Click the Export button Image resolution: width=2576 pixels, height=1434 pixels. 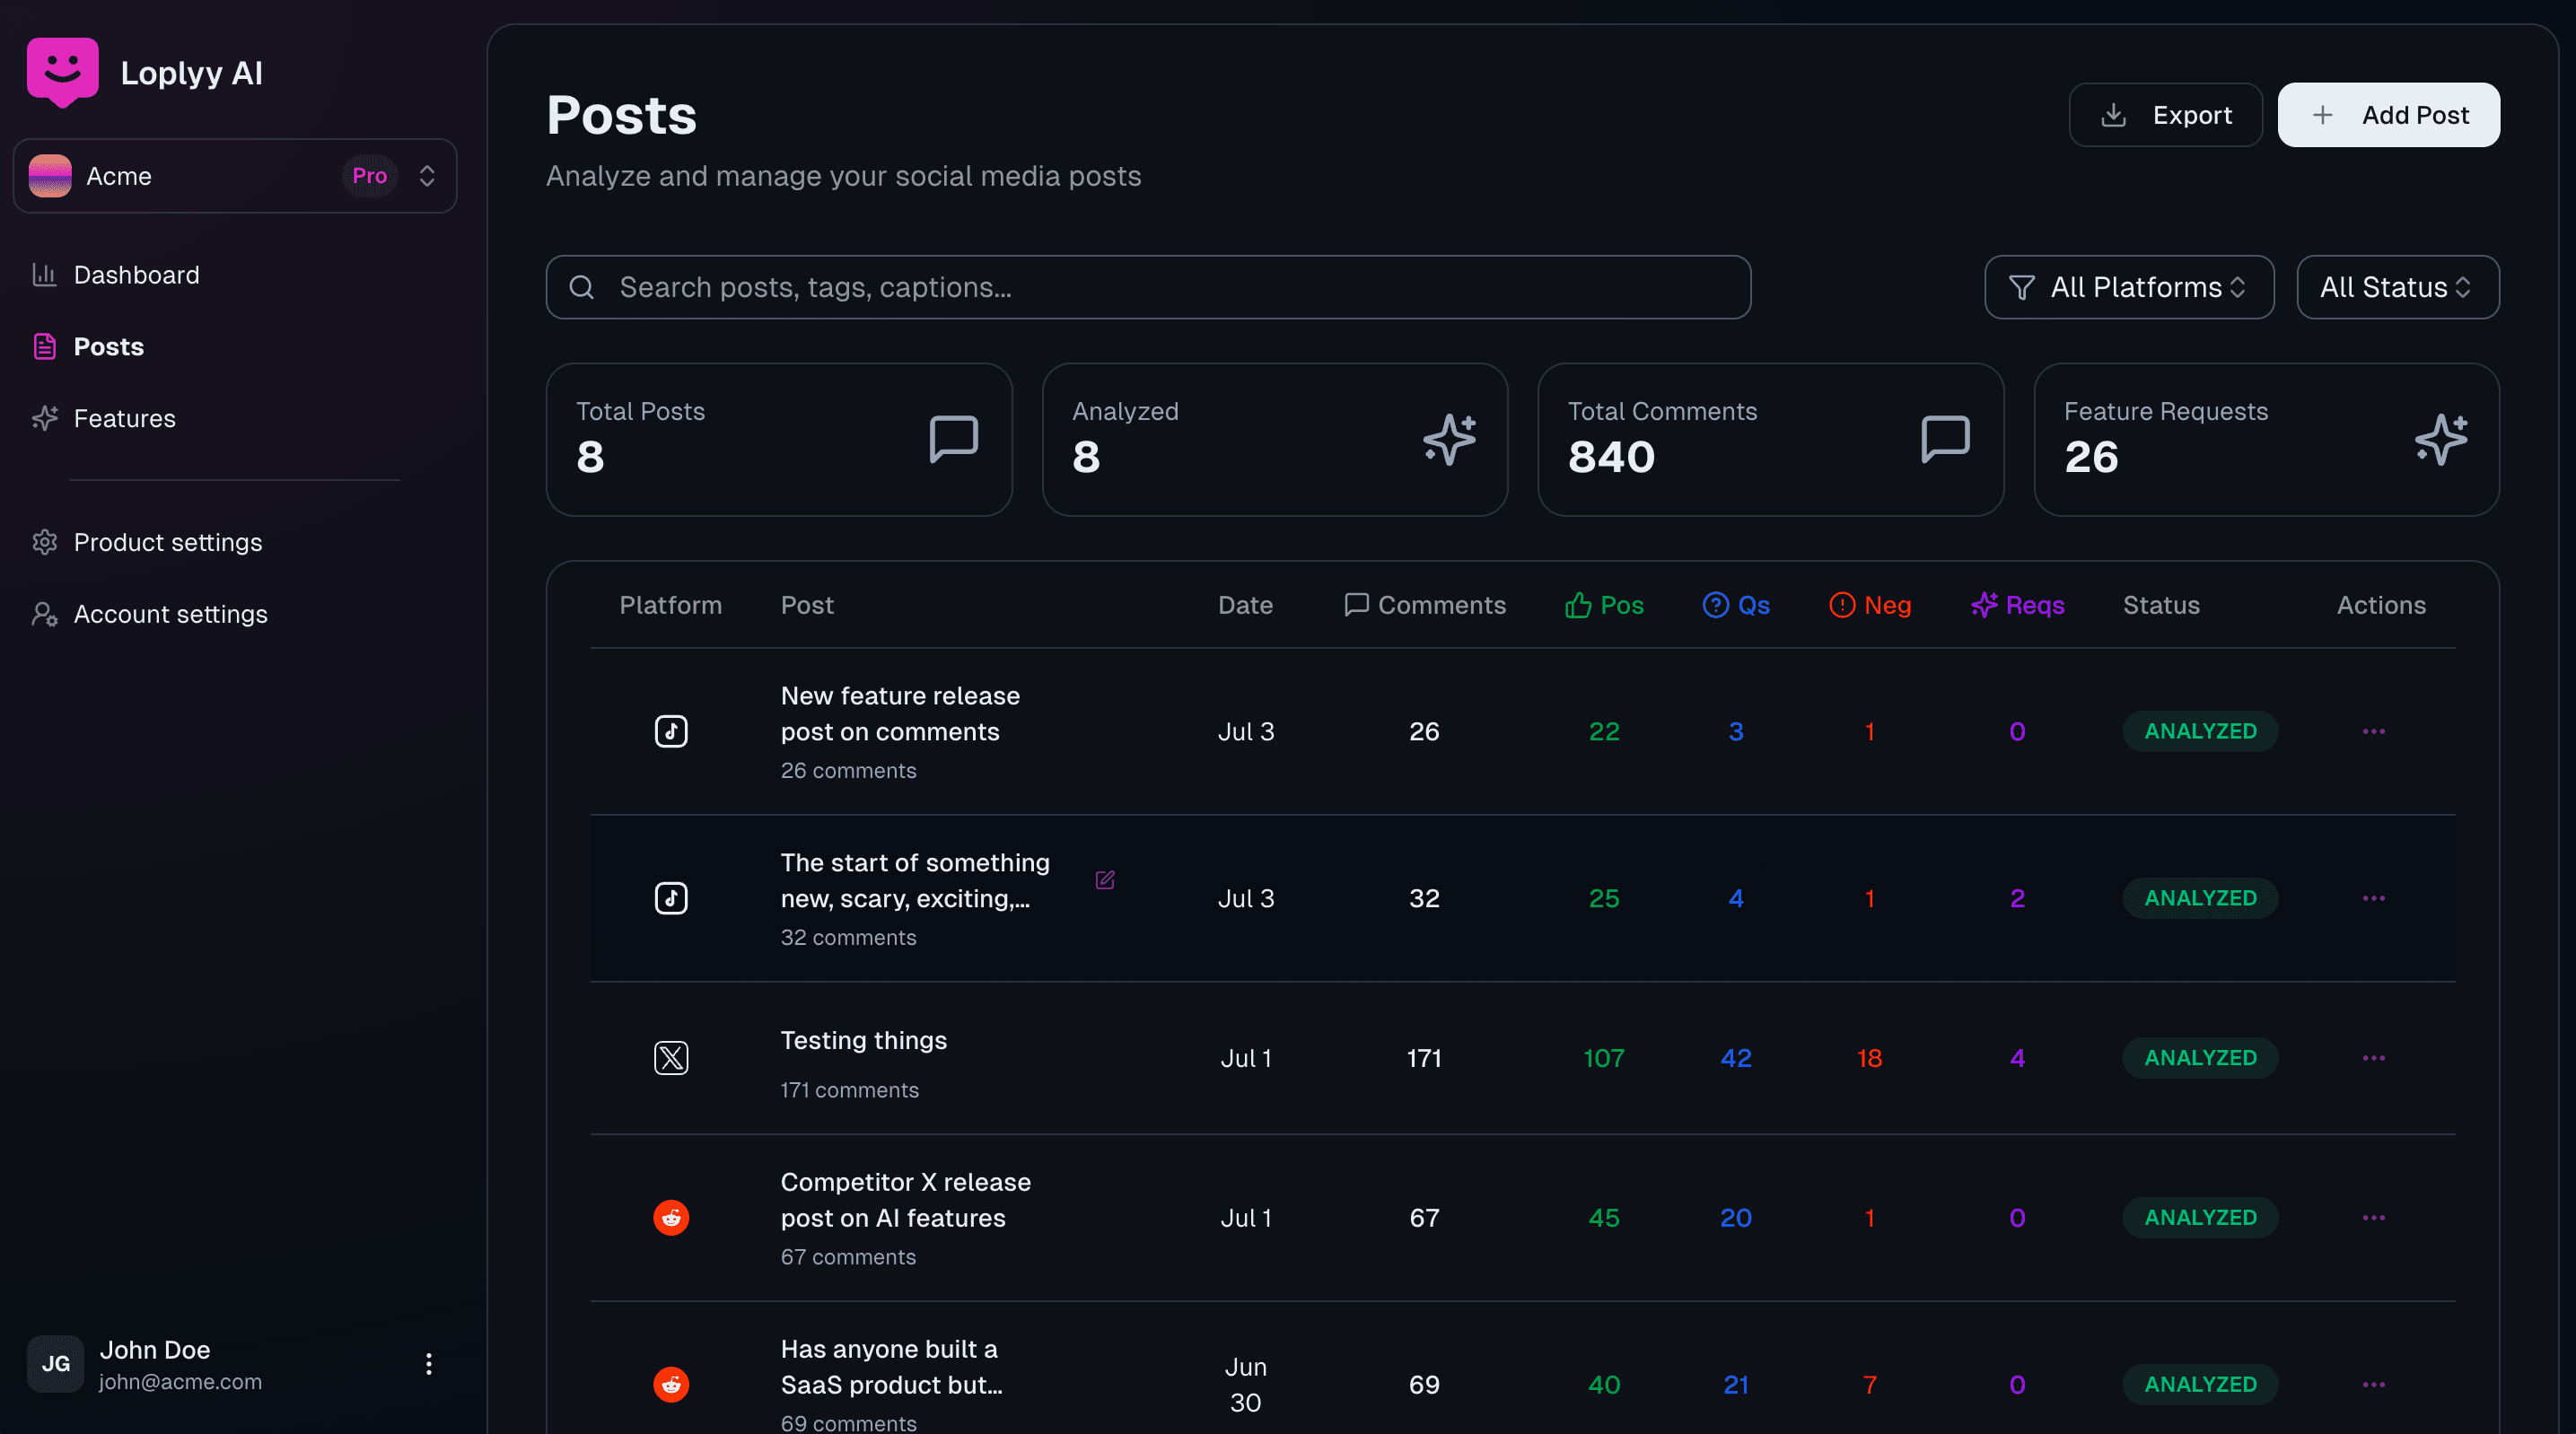(x=2166, y=116)
